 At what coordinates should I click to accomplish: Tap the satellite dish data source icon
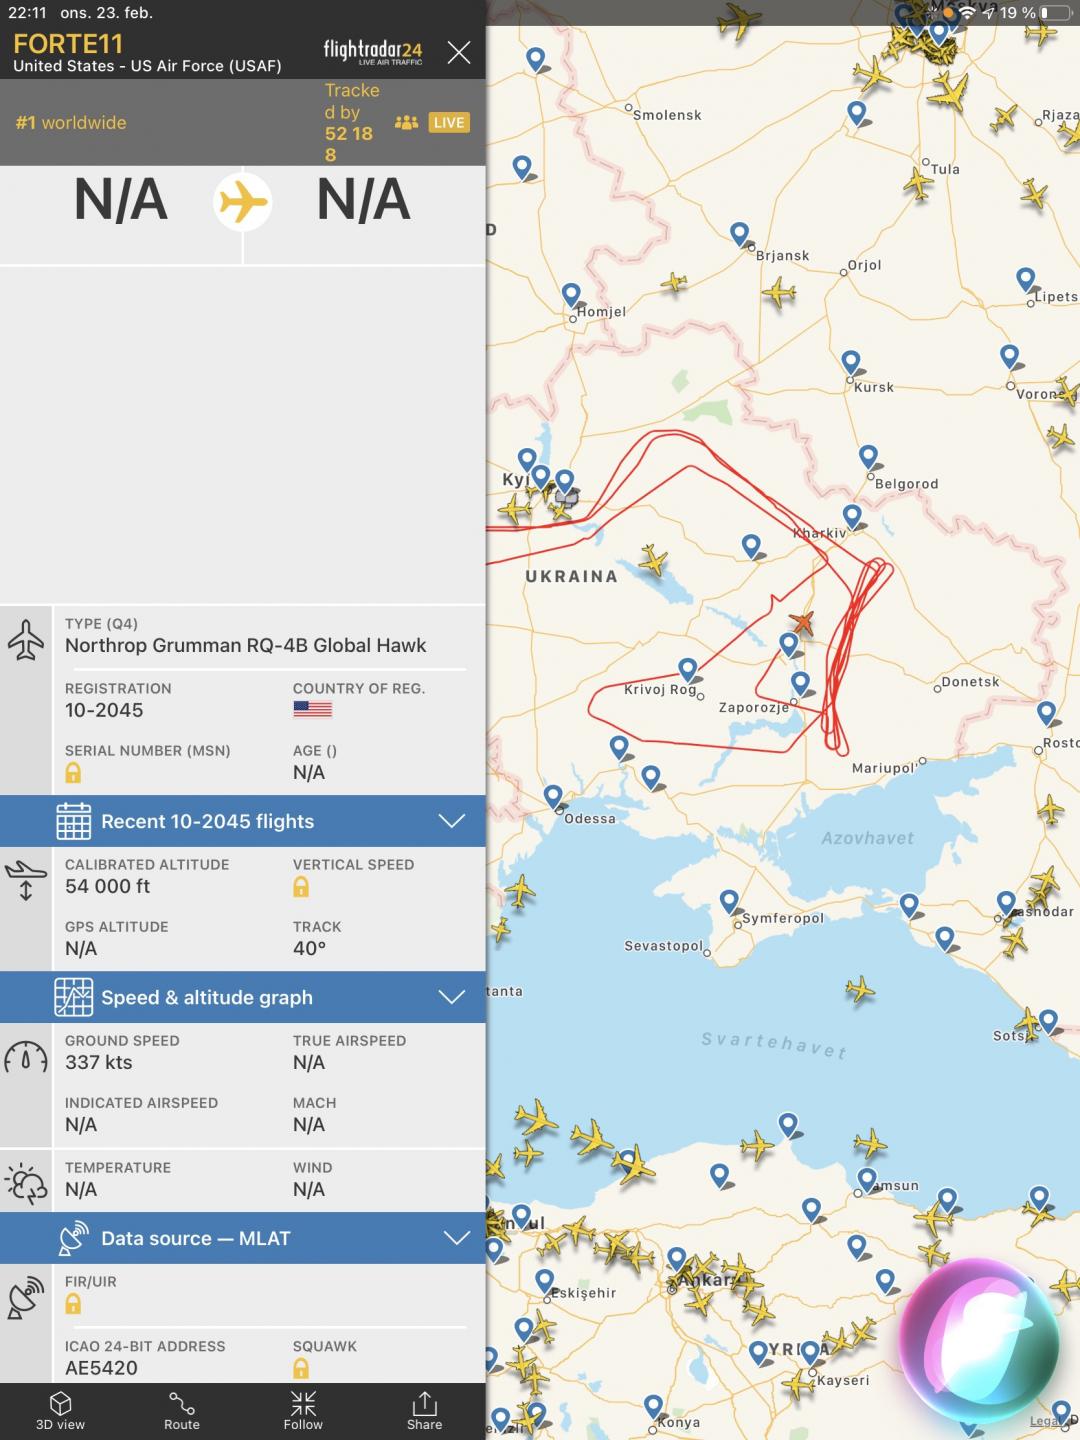point(73,1238)
